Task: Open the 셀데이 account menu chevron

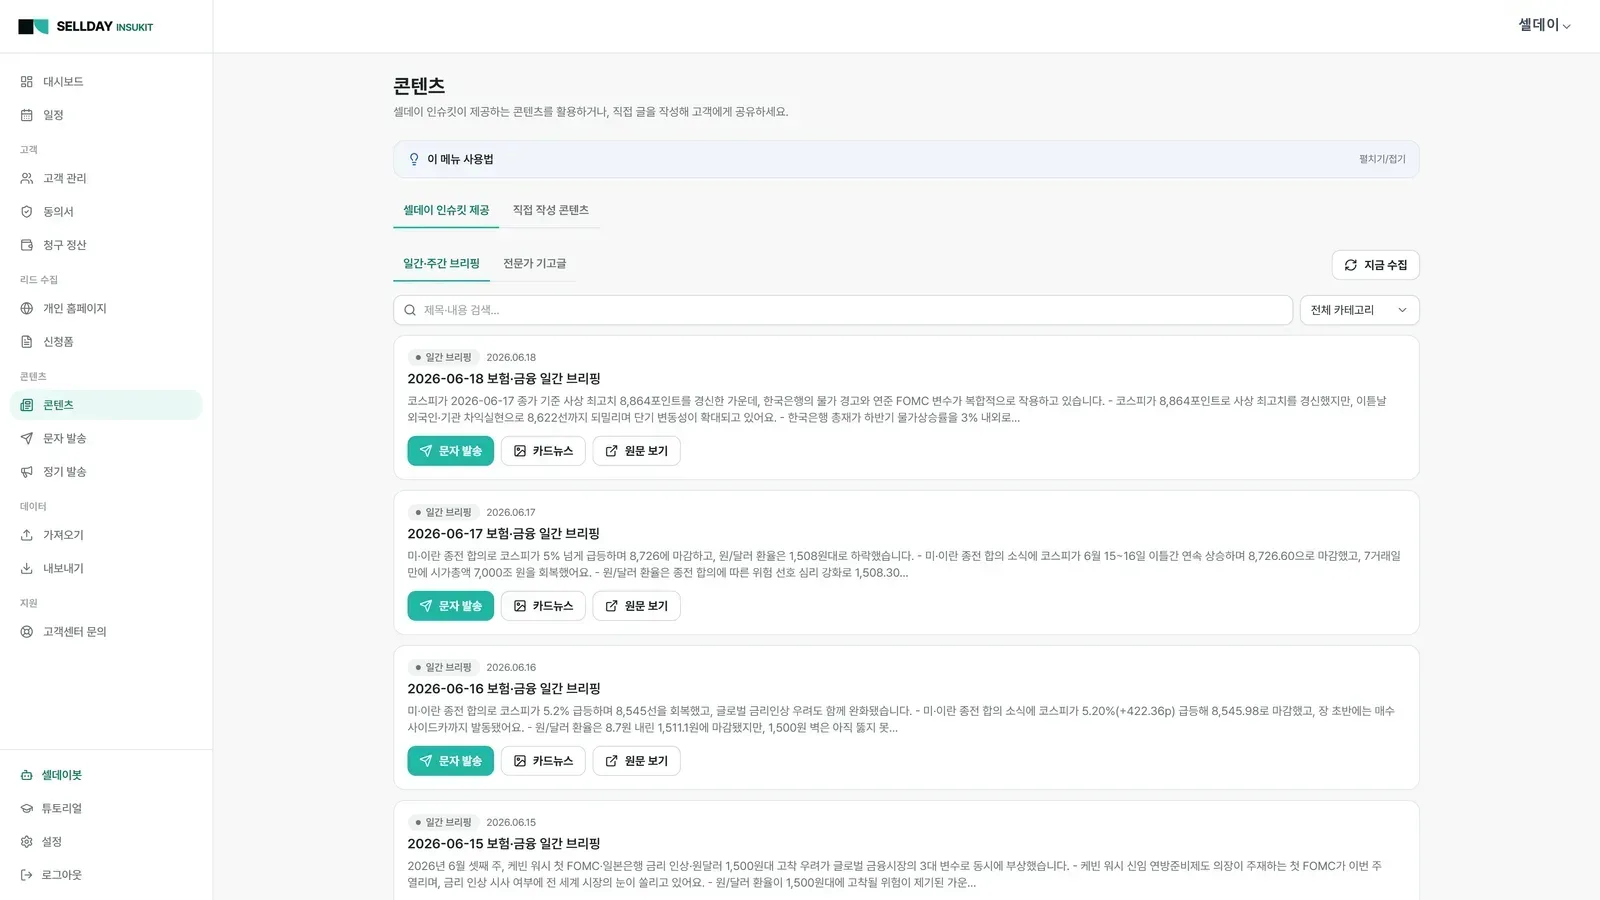Action: pyautogui.click(x=1567, y=27)
